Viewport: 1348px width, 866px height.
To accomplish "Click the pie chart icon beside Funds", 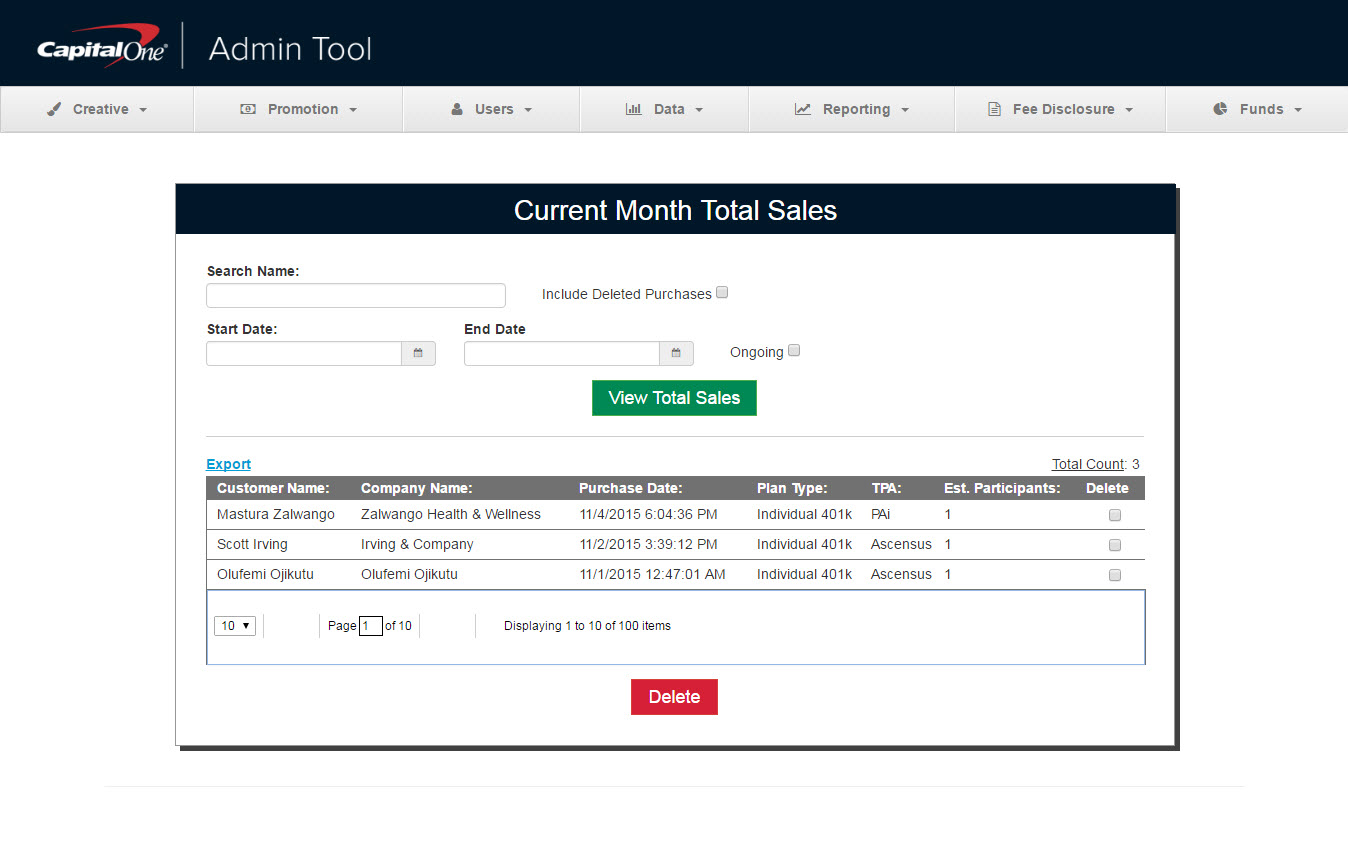I will (1220, 109).
